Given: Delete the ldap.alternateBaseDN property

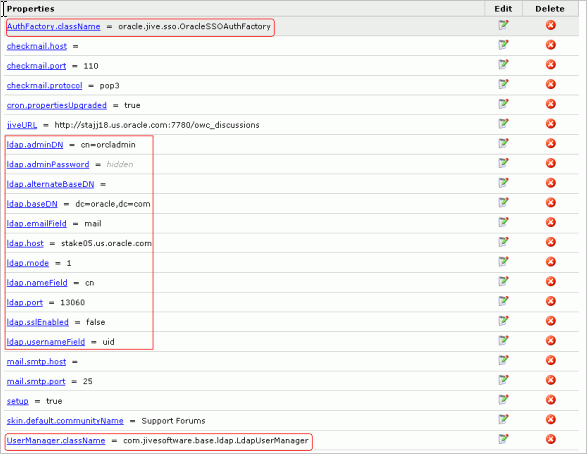Looking at the screenshot, I should point(550,183).
